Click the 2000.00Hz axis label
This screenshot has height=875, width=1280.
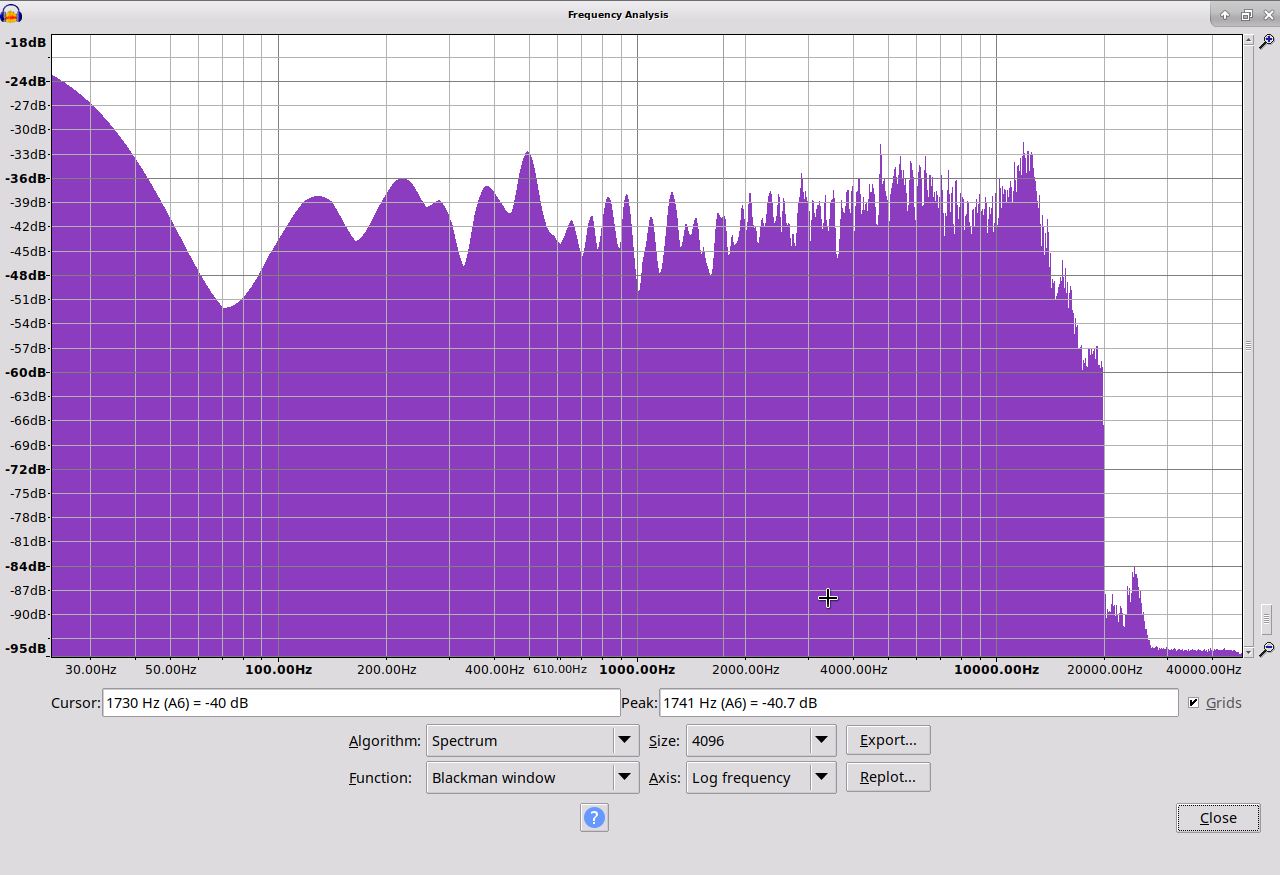point(745,670)
